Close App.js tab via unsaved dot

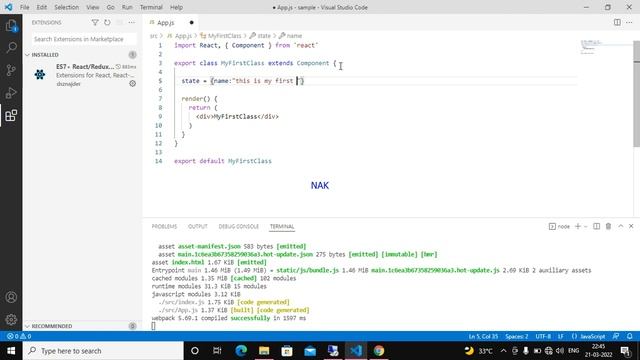click(x=191, y=23)
